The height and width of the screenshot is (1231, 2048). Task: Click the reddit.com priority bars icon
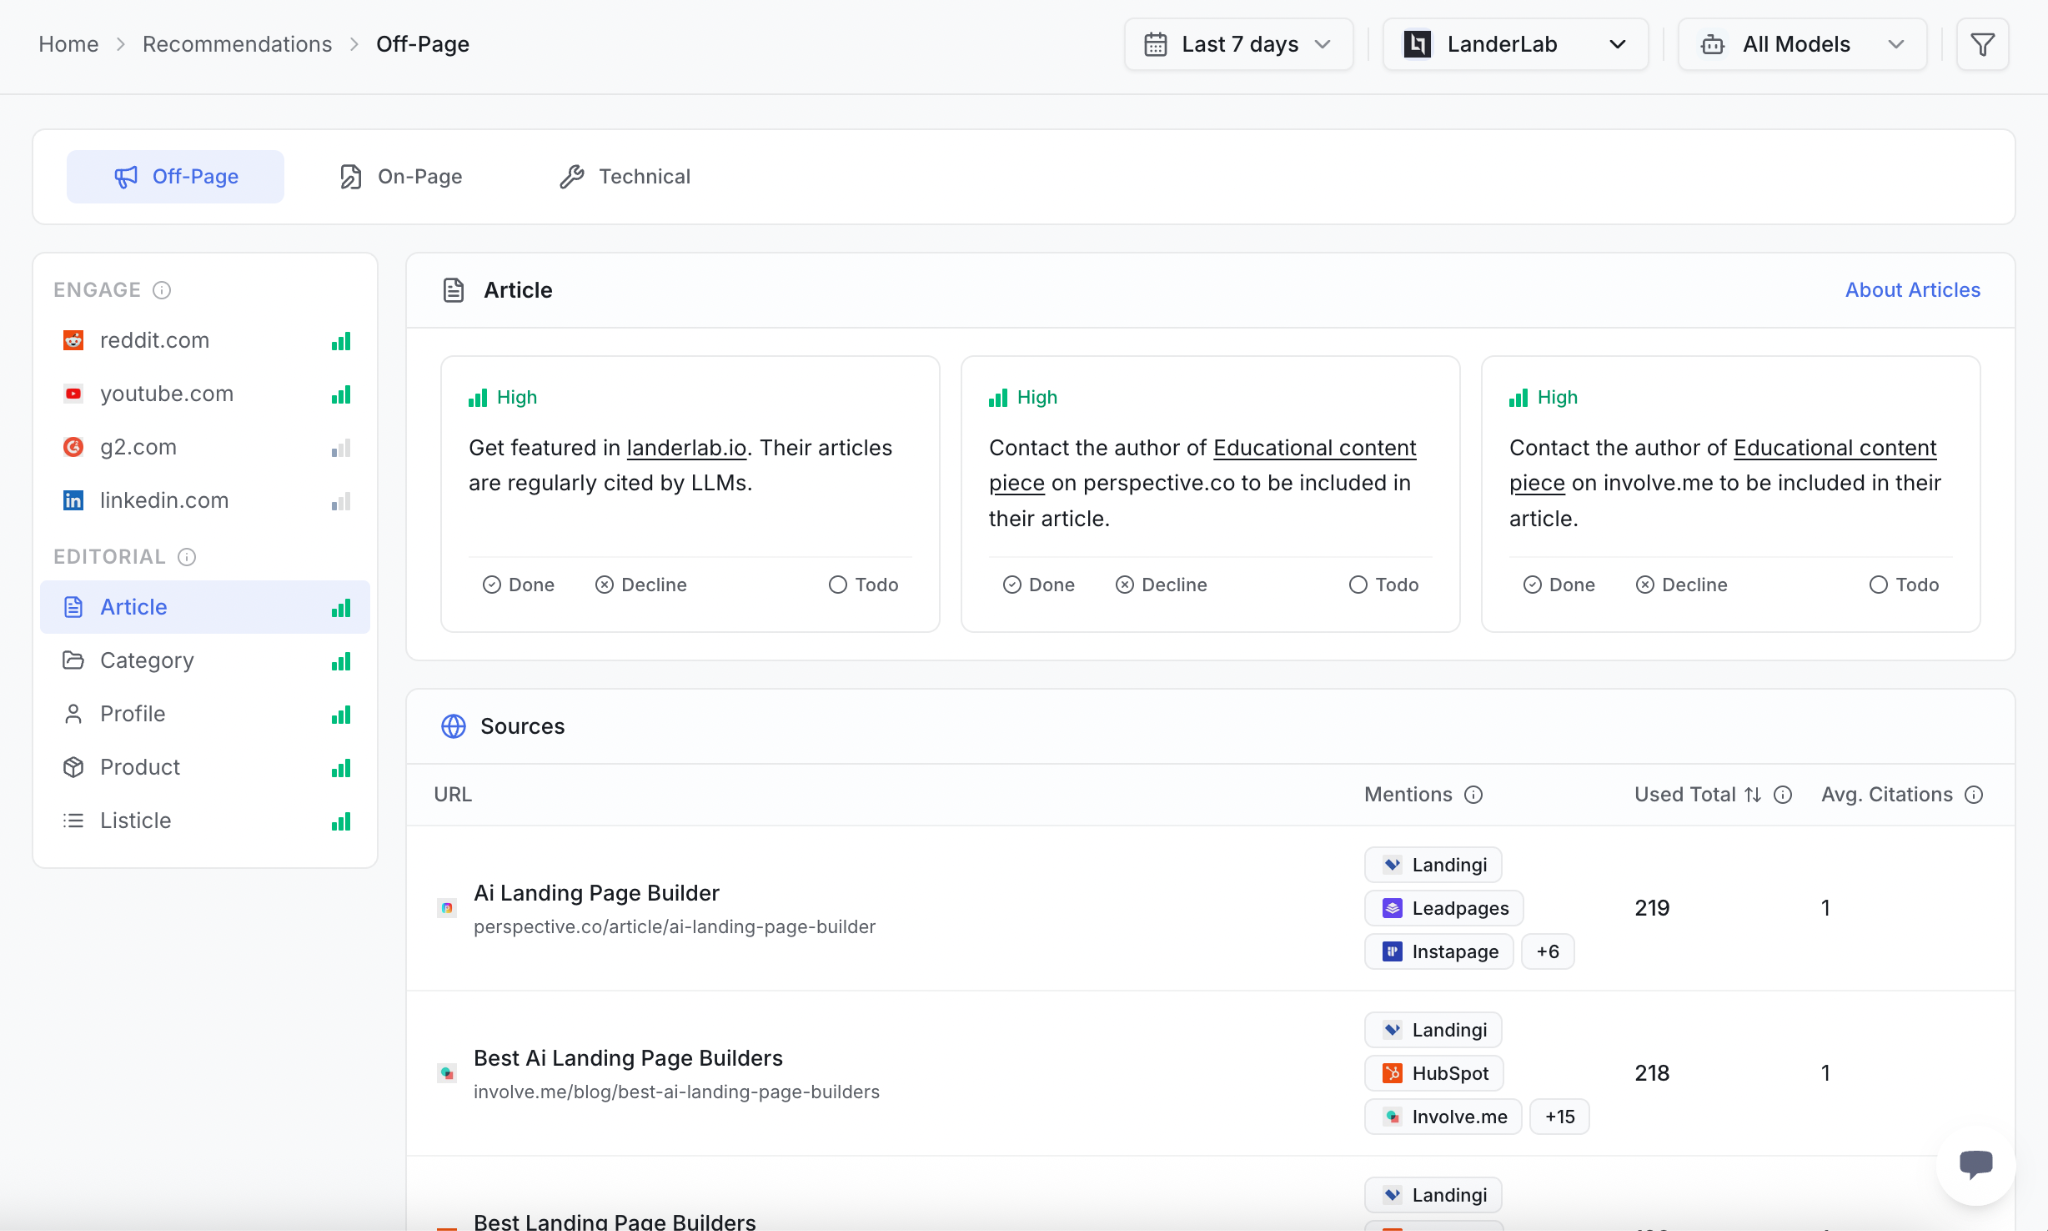click(x=341, y=341)
